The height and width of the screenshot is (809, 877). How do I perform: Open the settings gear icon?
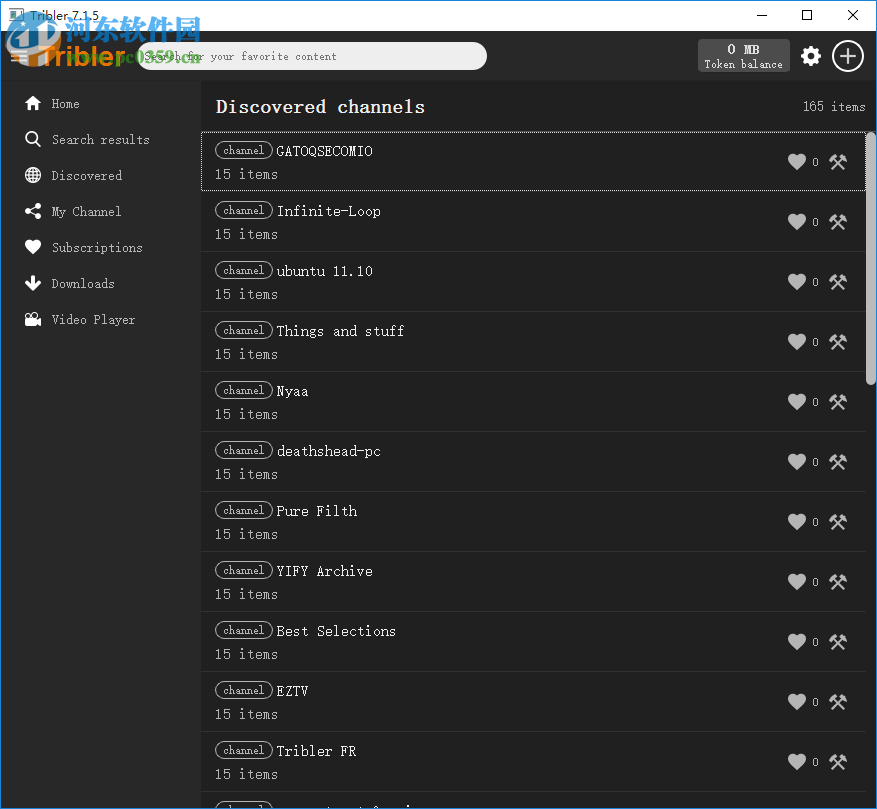click(x=810, y=56)
